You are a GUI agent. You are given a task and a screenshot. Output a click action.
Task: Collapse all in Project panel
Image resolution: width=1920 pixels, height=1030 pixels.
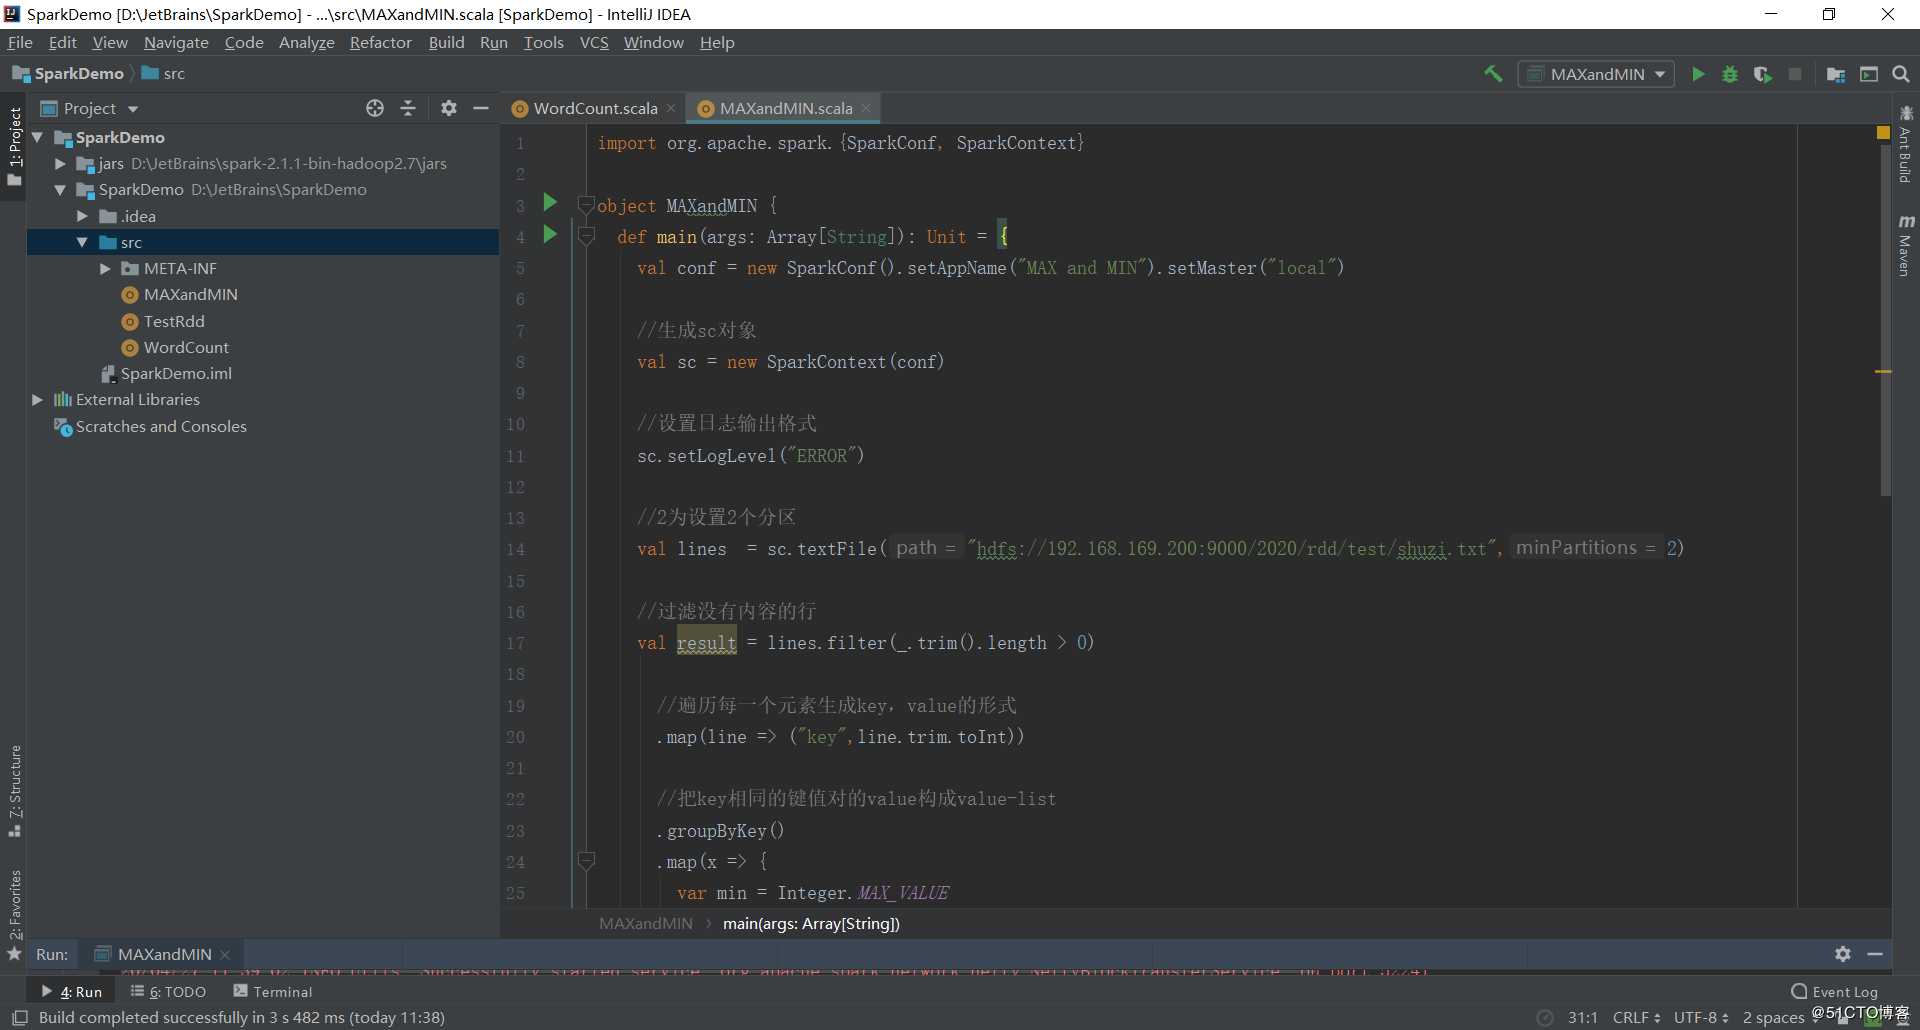(x=408, y=108)
